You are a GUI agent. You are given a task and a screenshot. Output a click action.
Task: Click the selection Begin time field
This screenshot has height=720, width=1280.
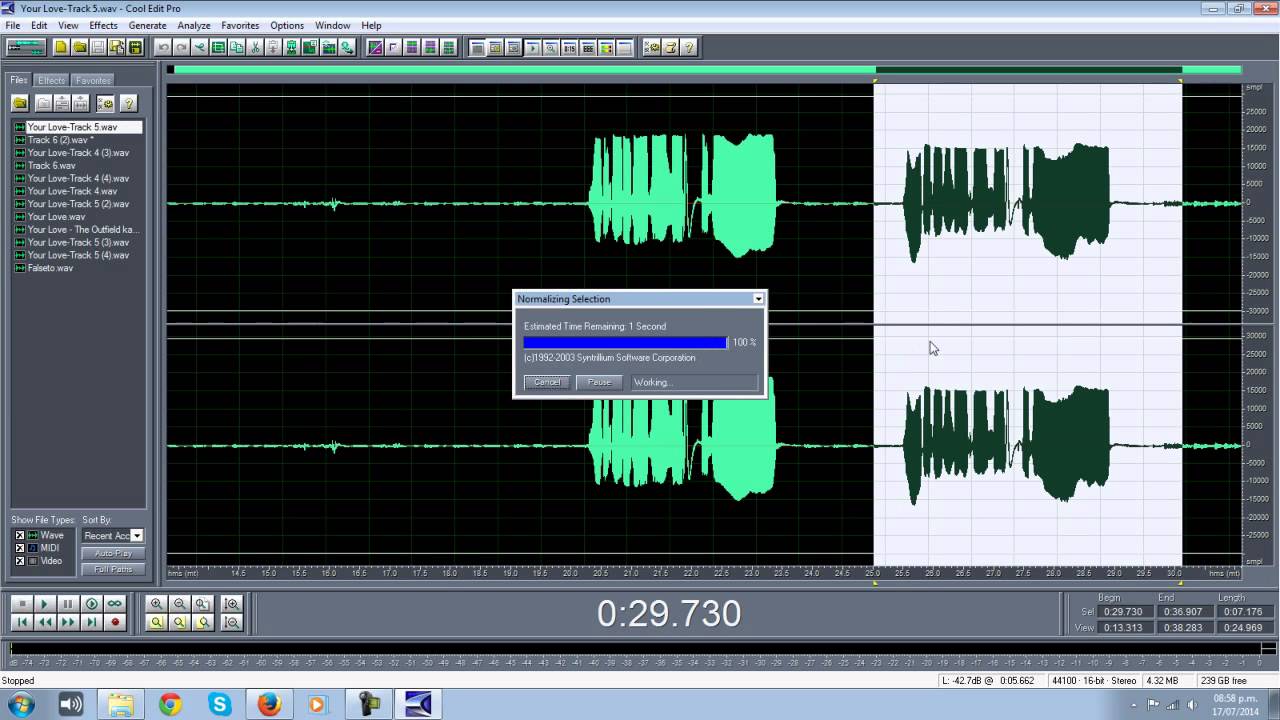[1122, 612]
